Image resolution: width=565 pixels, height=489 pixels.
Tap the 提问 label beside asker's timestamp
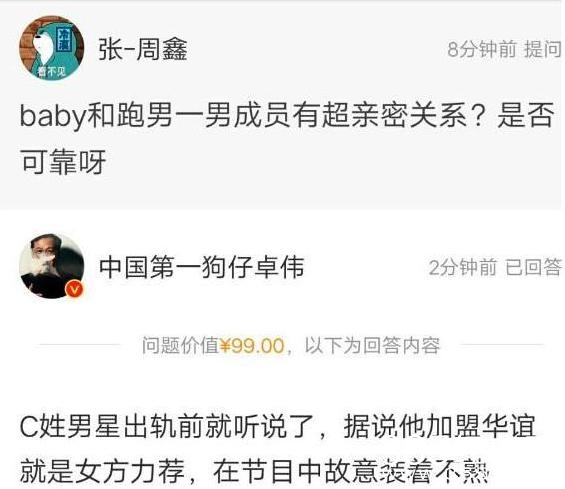coord(543,49)
